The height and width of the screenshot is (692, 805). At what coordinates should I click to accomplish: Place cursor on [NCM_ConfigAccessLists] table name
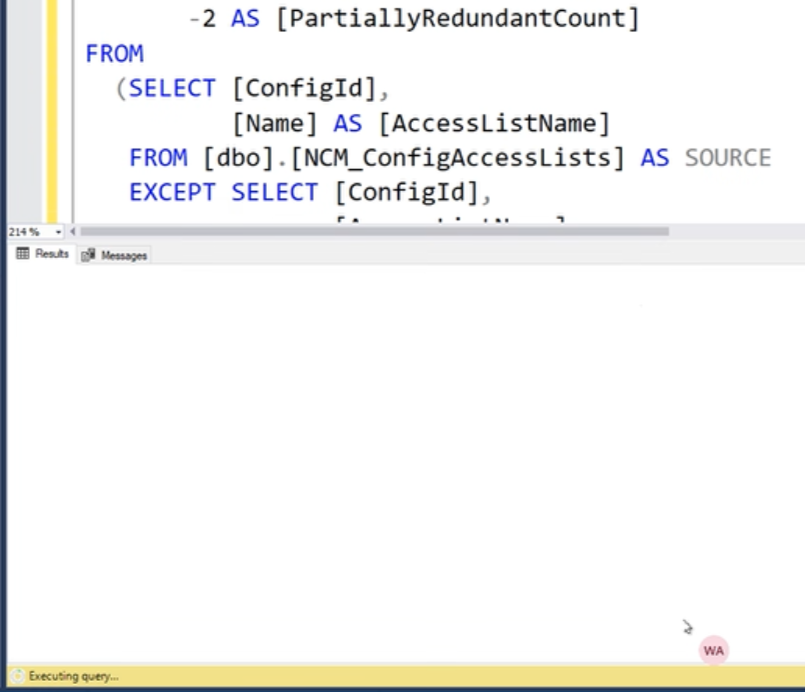(457, 158)
